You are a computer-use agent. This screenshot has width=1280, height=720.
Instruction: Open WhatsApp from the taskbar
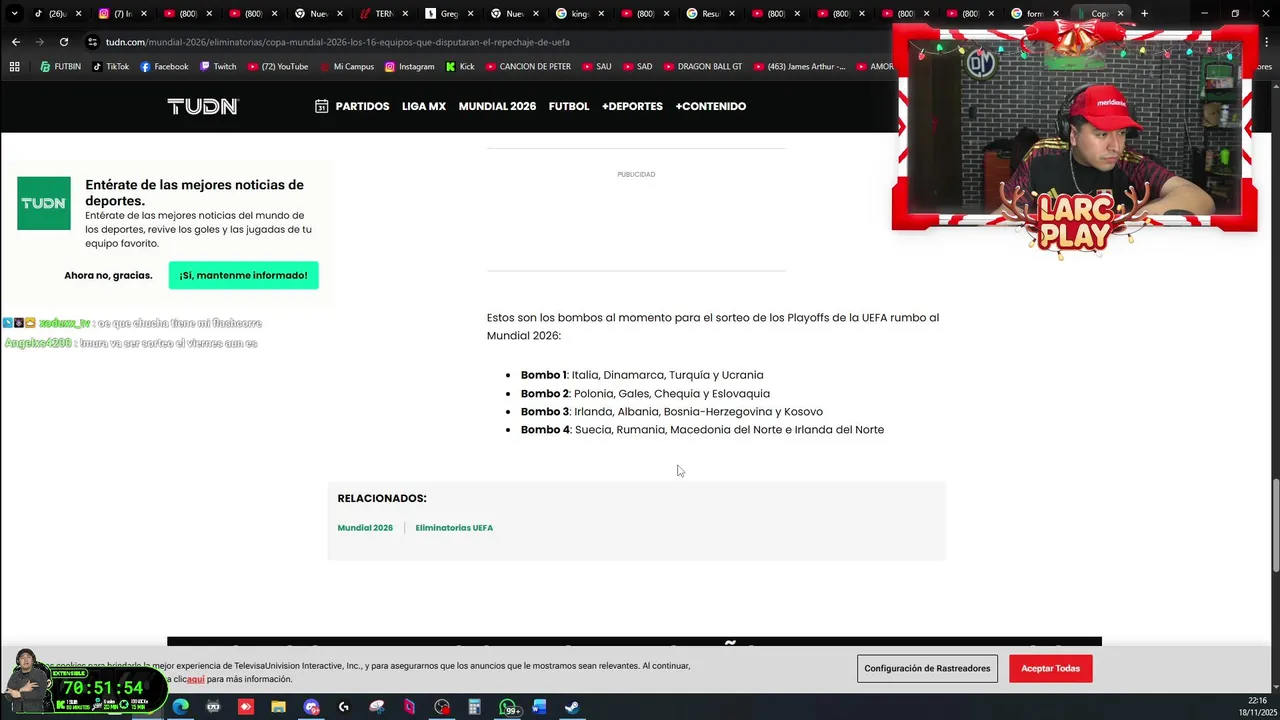(x=508, y=707)
